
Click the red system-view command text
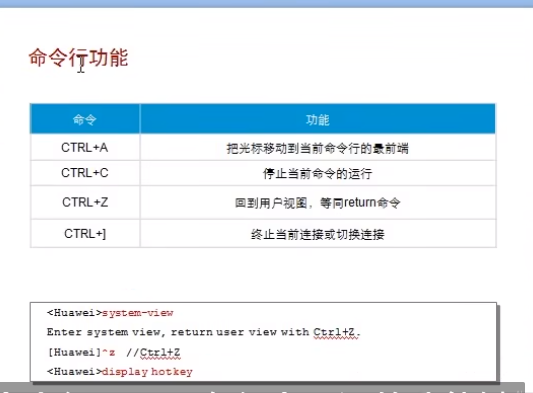[138, 312]
